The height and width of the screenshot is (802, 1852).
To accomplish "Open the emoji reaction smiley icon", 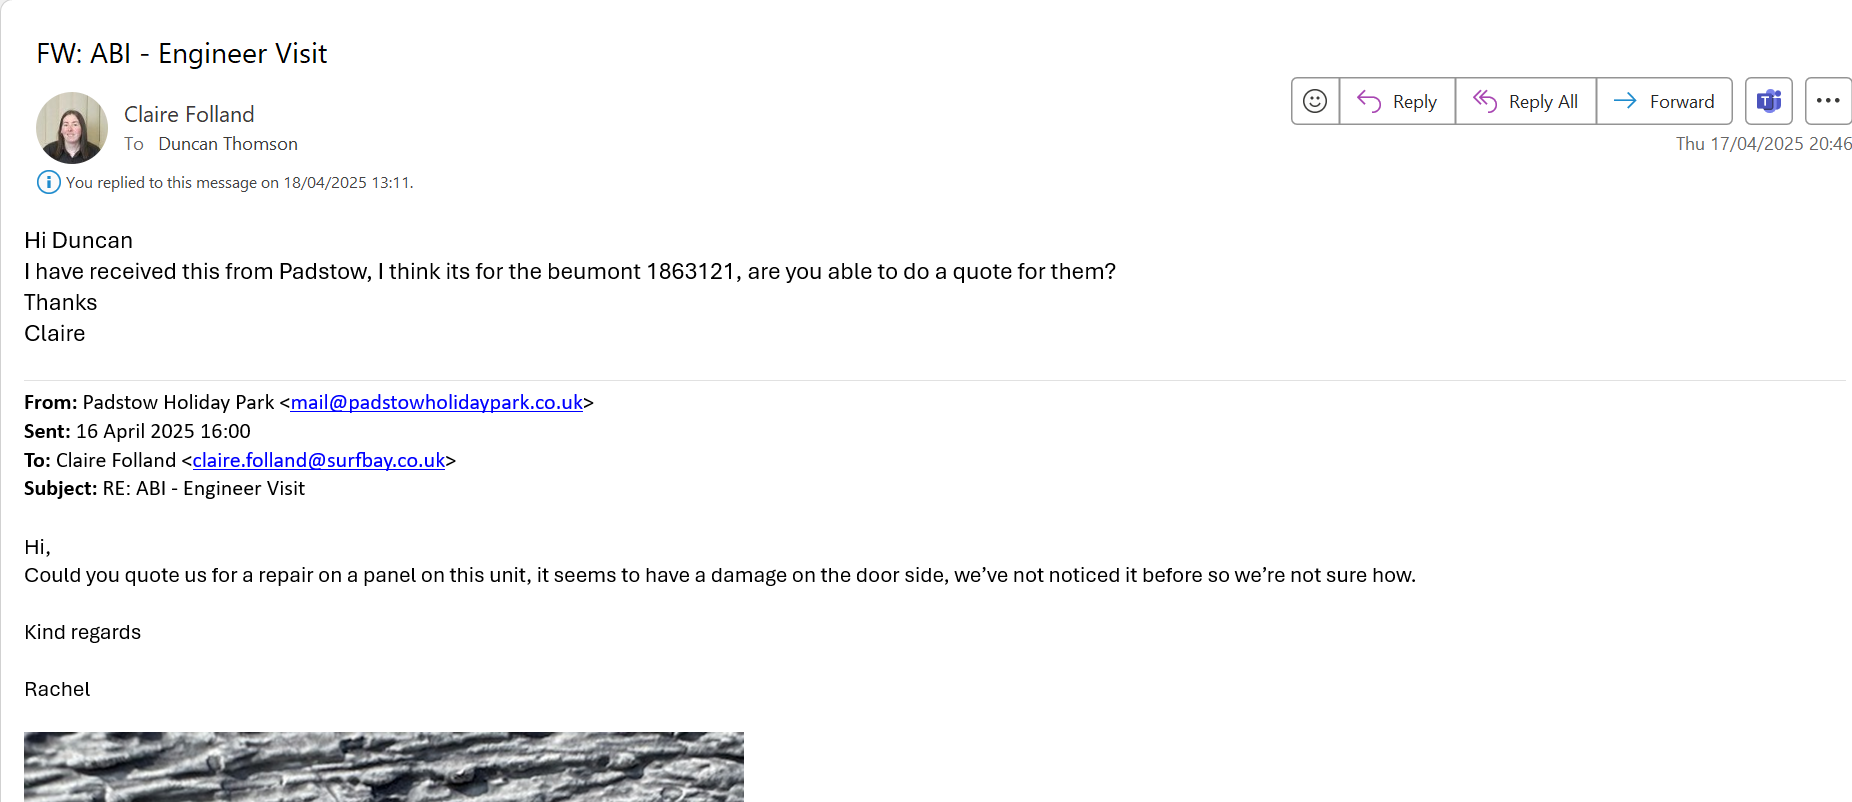I will point(1315,101).
